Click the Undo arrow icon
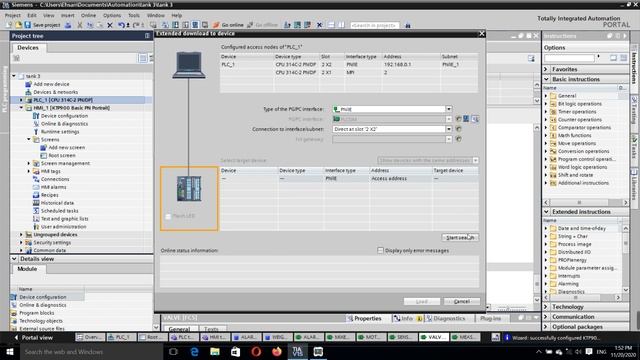Viewport: 640px width, 360px height. (121, 25)
